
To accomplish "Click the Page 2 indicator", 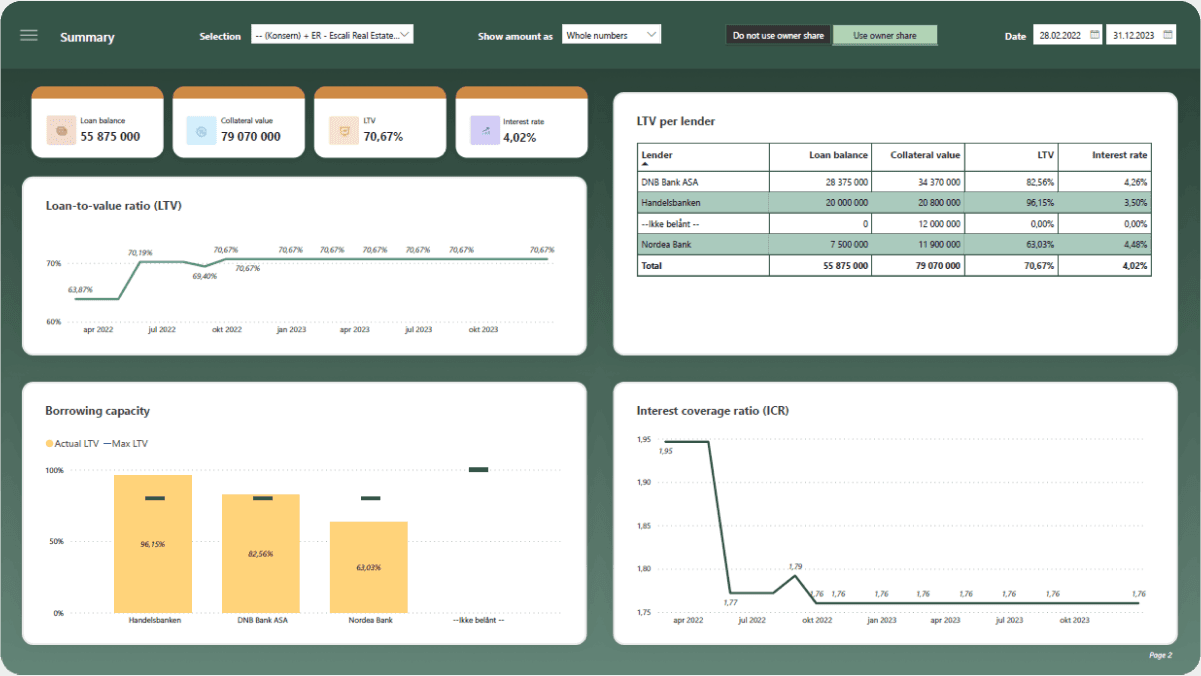I will pos(1160,655).
